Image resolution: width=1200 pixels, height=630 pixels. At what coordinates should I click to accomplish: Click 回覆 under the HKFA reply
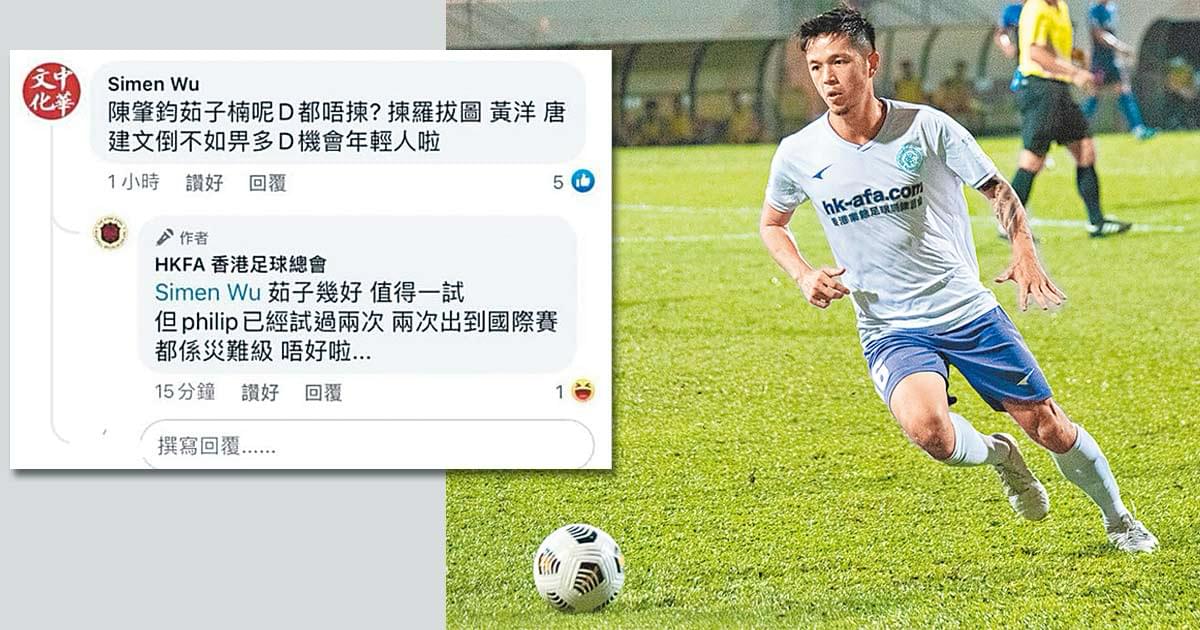pyautogui.click(x=323, y=392)
